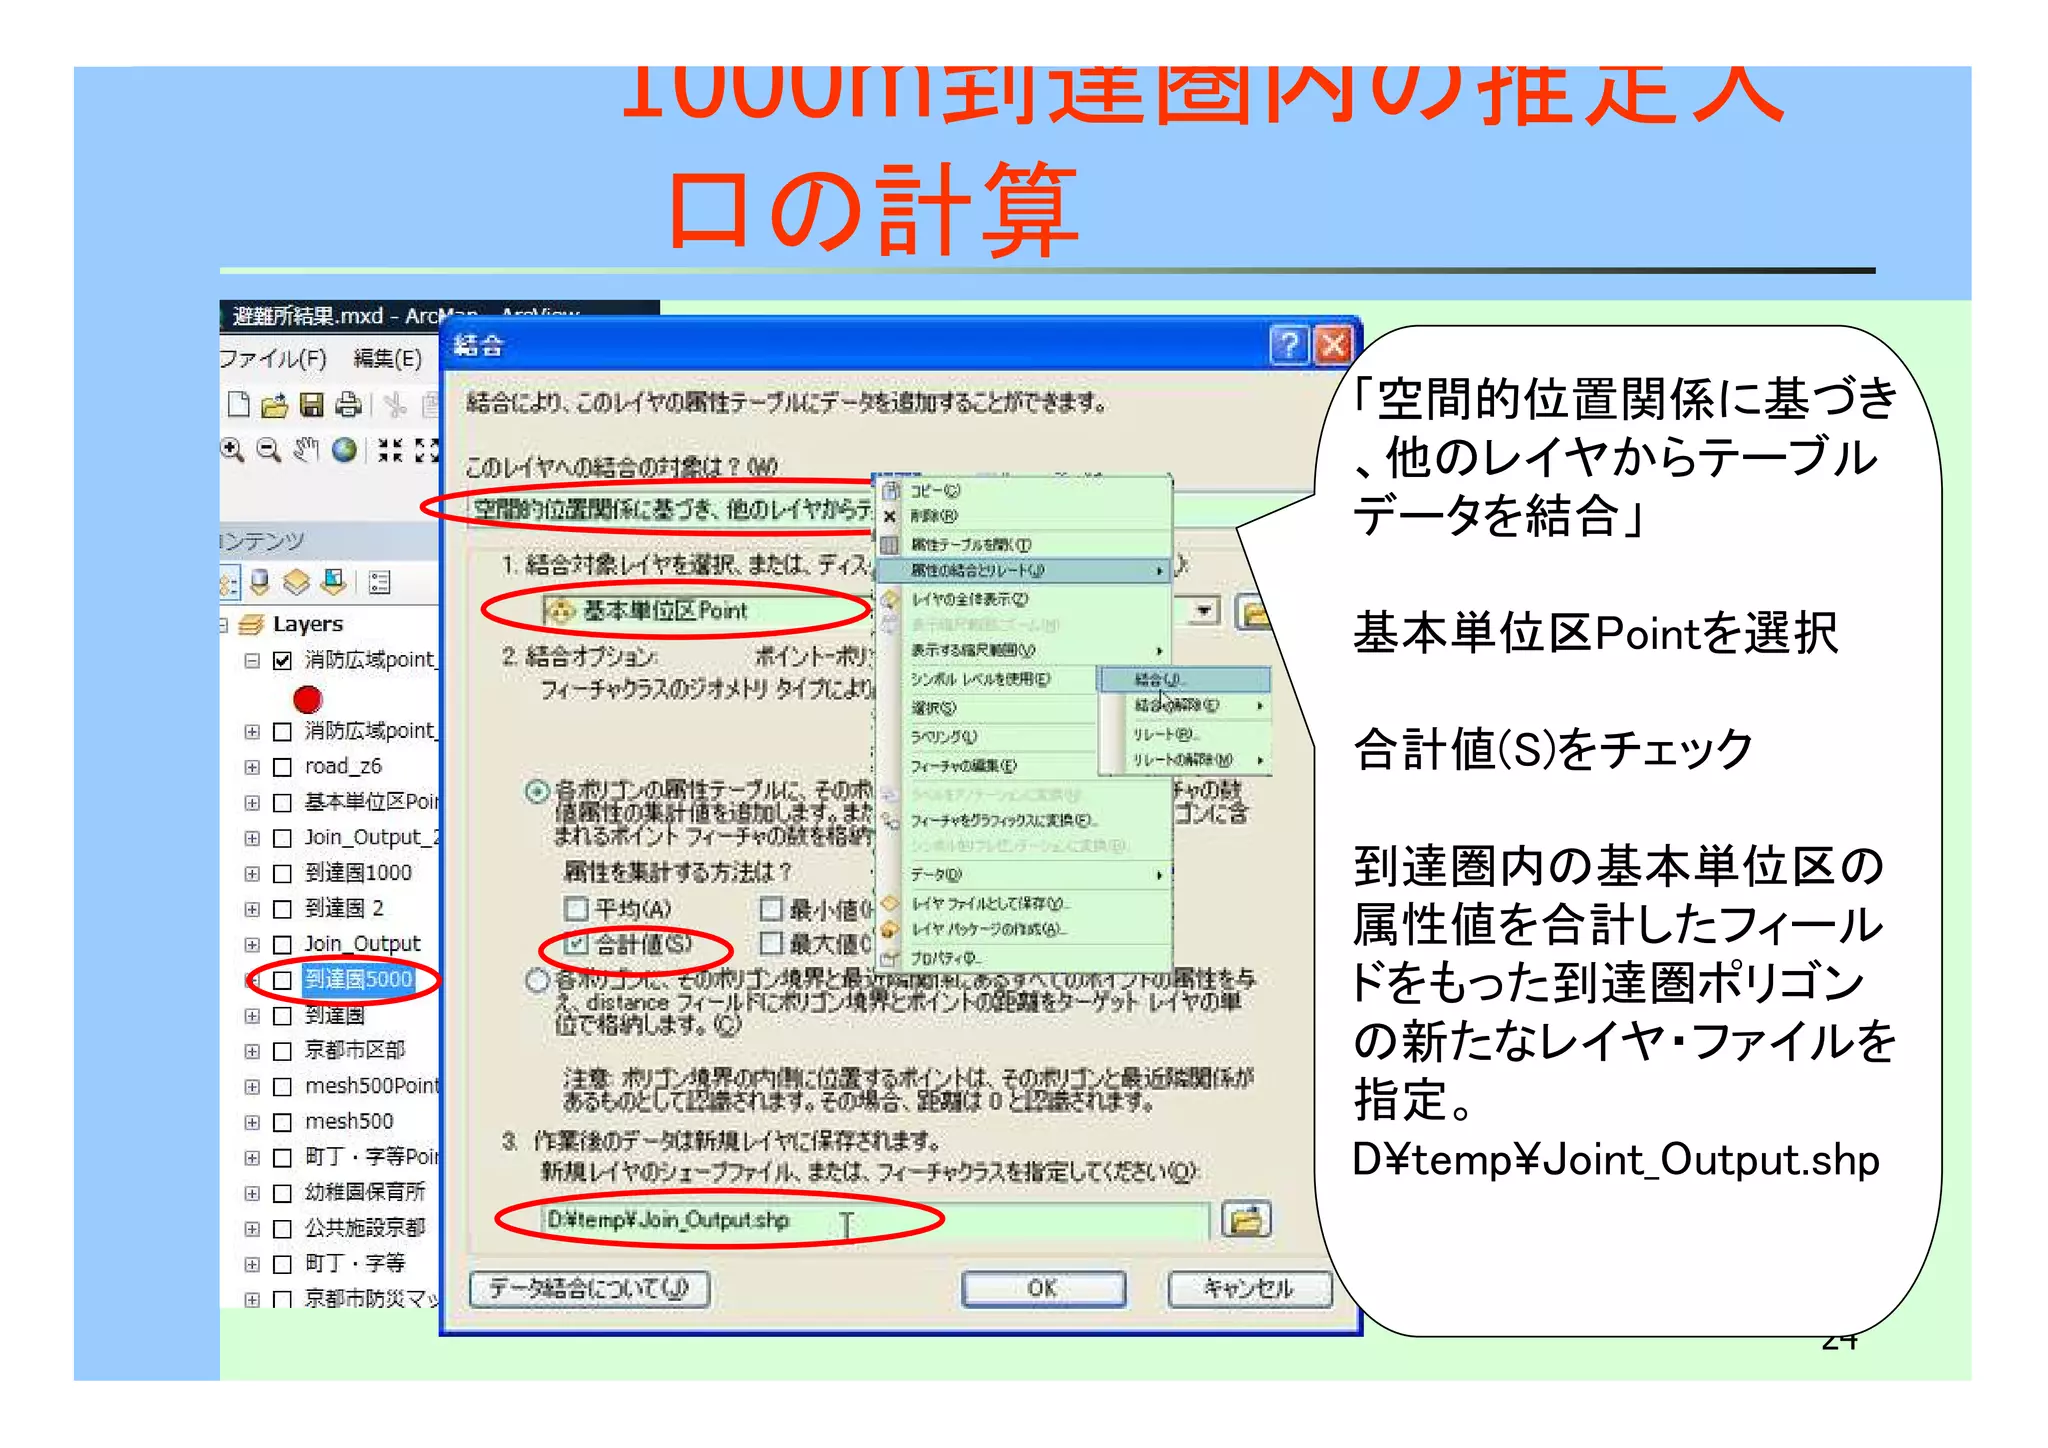Viewport: 2048px width, 1448px height.
Task: Check the road_z6 layer checkbox
Action: pos(283,768)
